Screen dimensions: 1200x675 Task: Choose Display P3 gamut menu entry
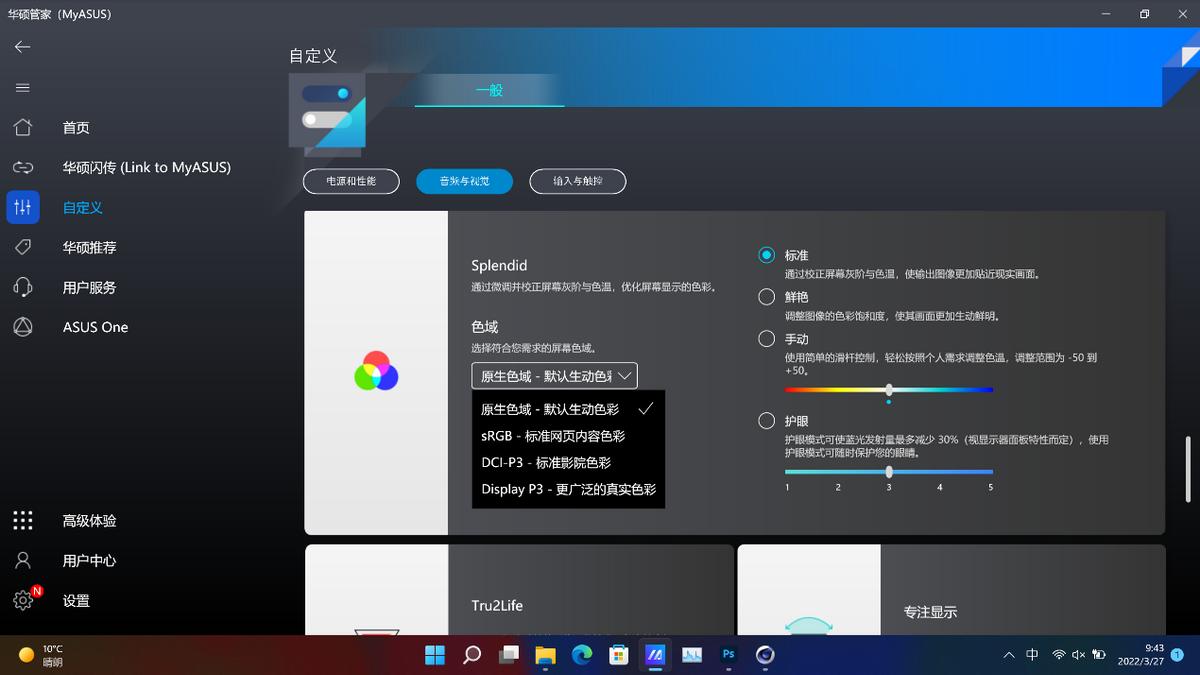coord(568,490)
